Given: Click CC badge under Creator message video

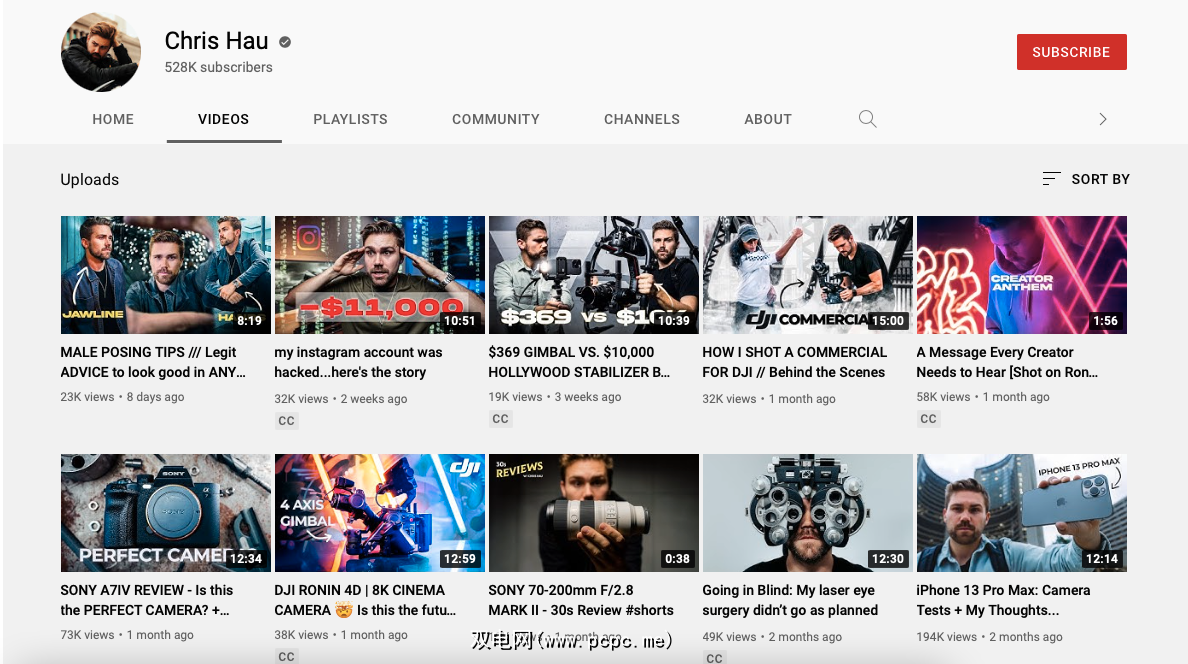Looking at the screenshot, I should click(x=928, y=418).
